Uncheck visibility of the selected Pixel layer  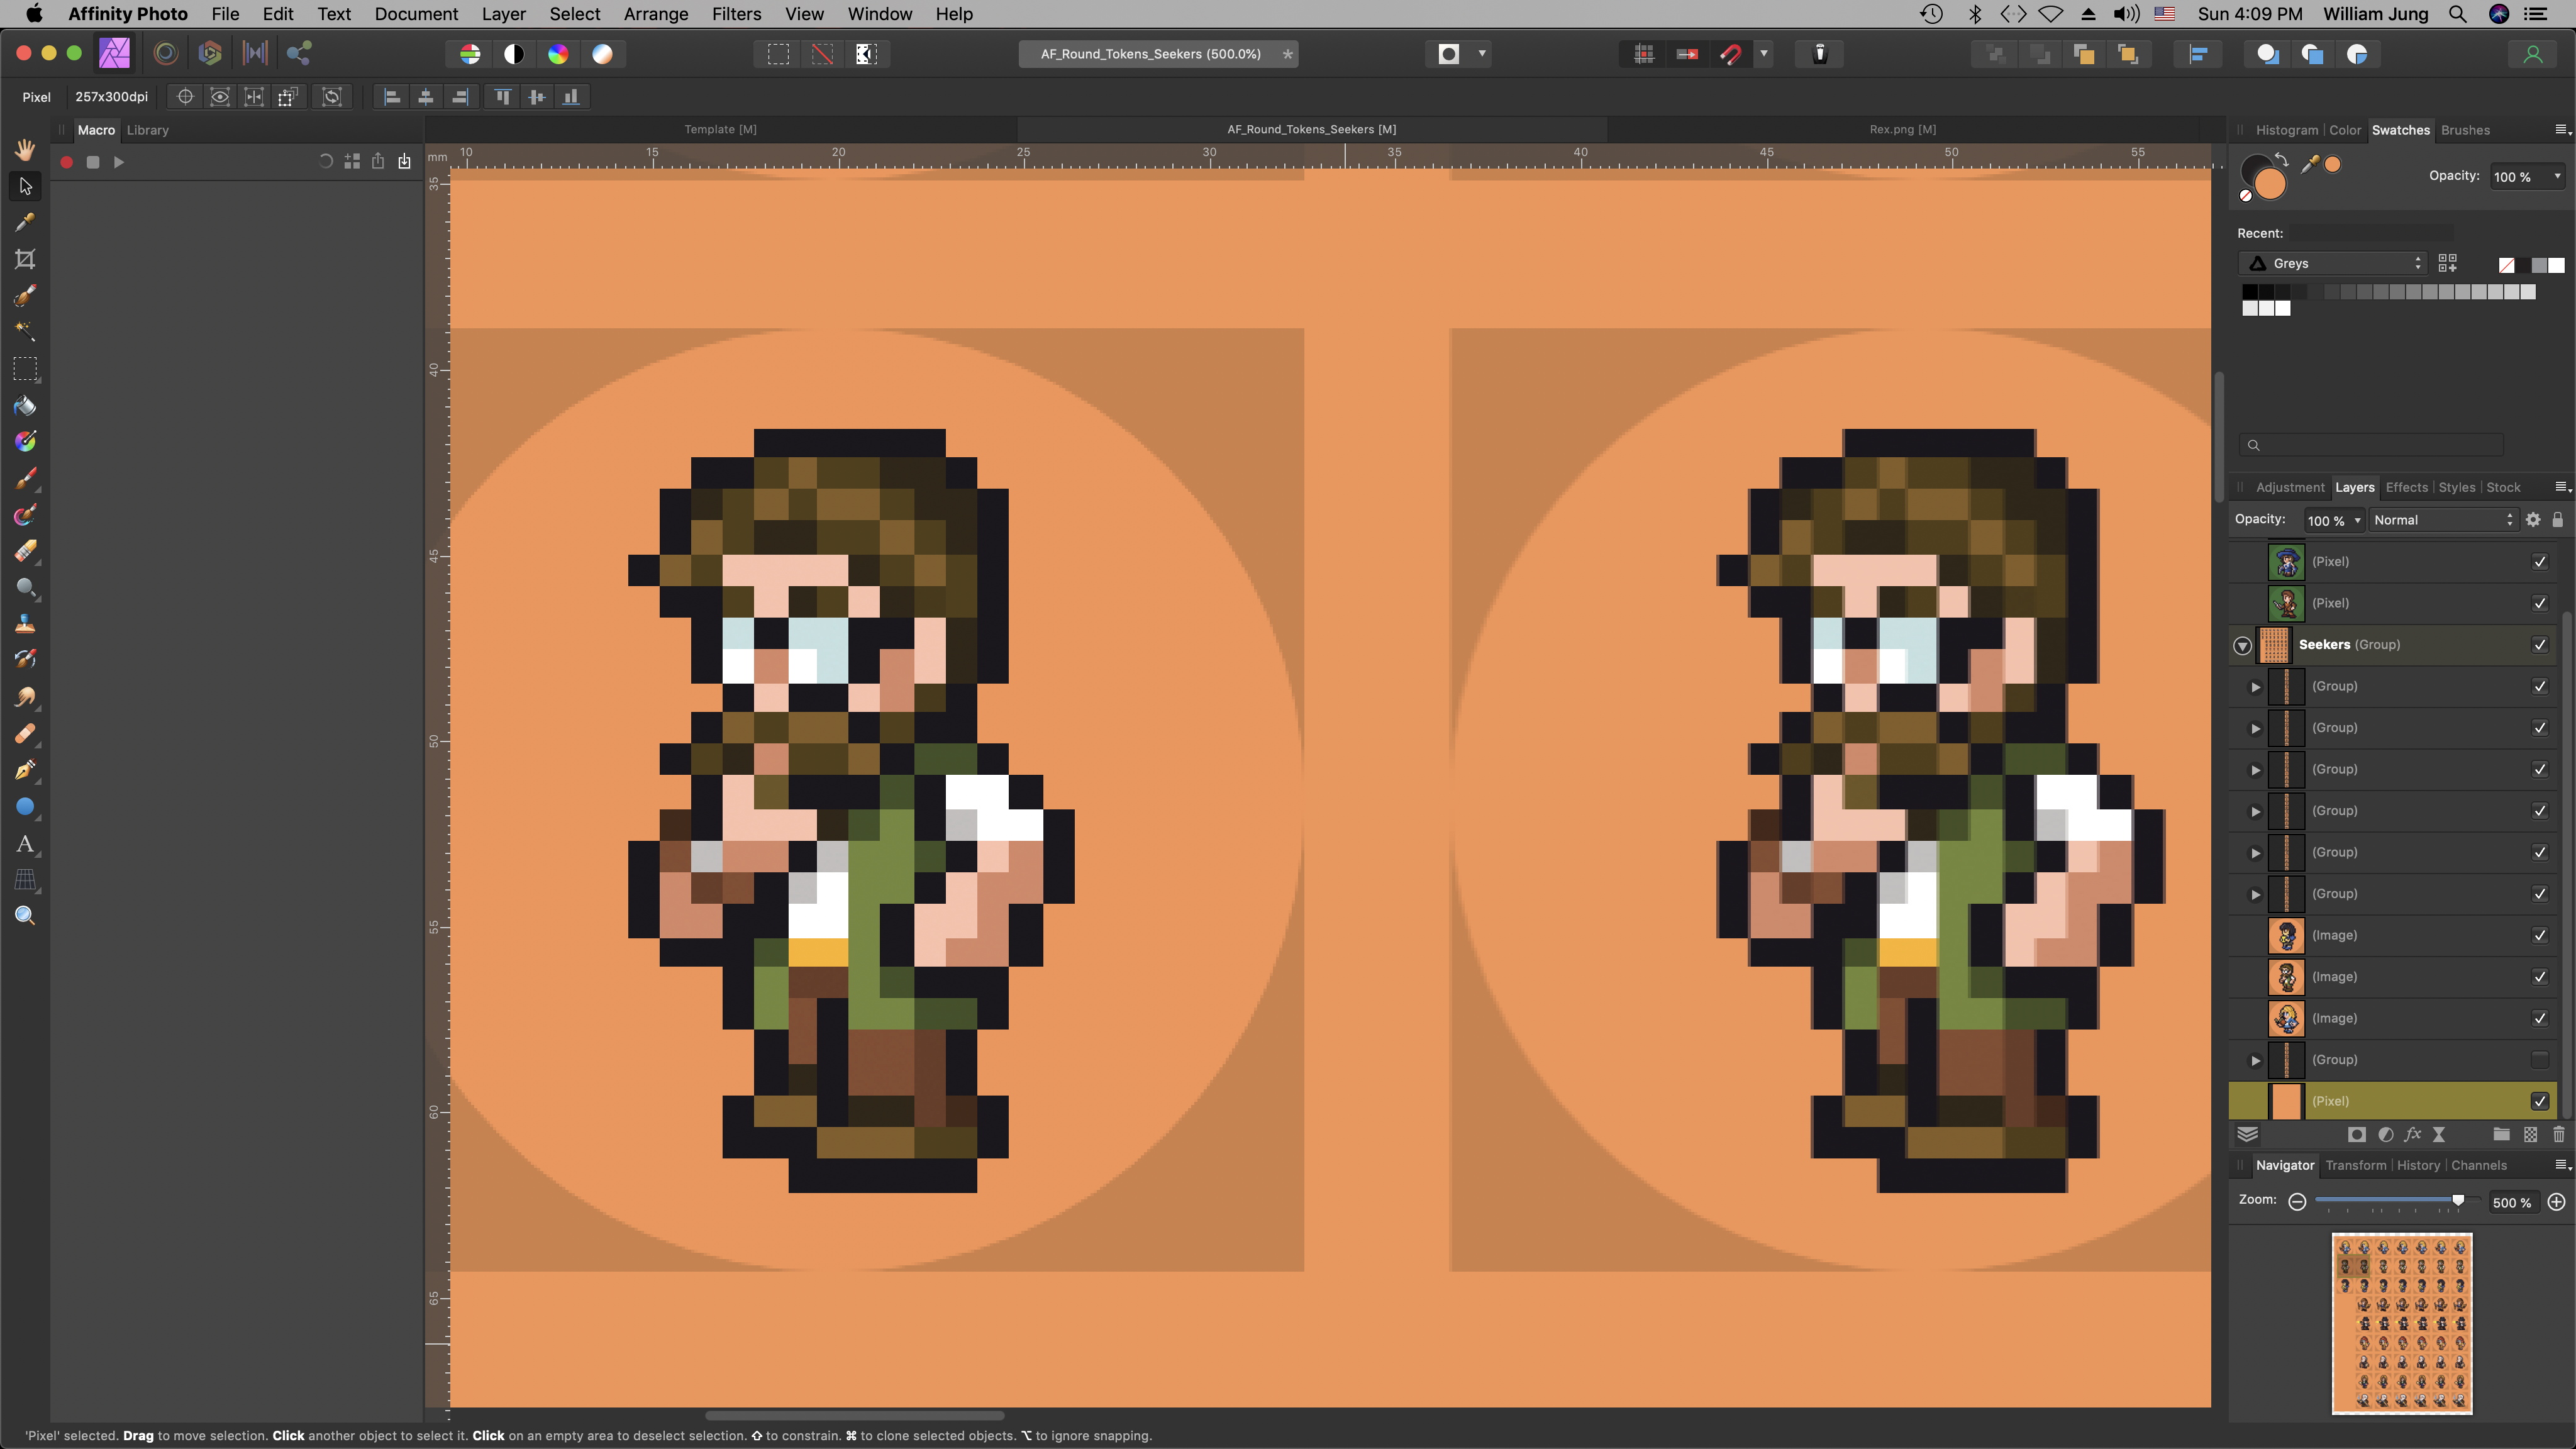pyautogui.click(x=2539, y=1101)
